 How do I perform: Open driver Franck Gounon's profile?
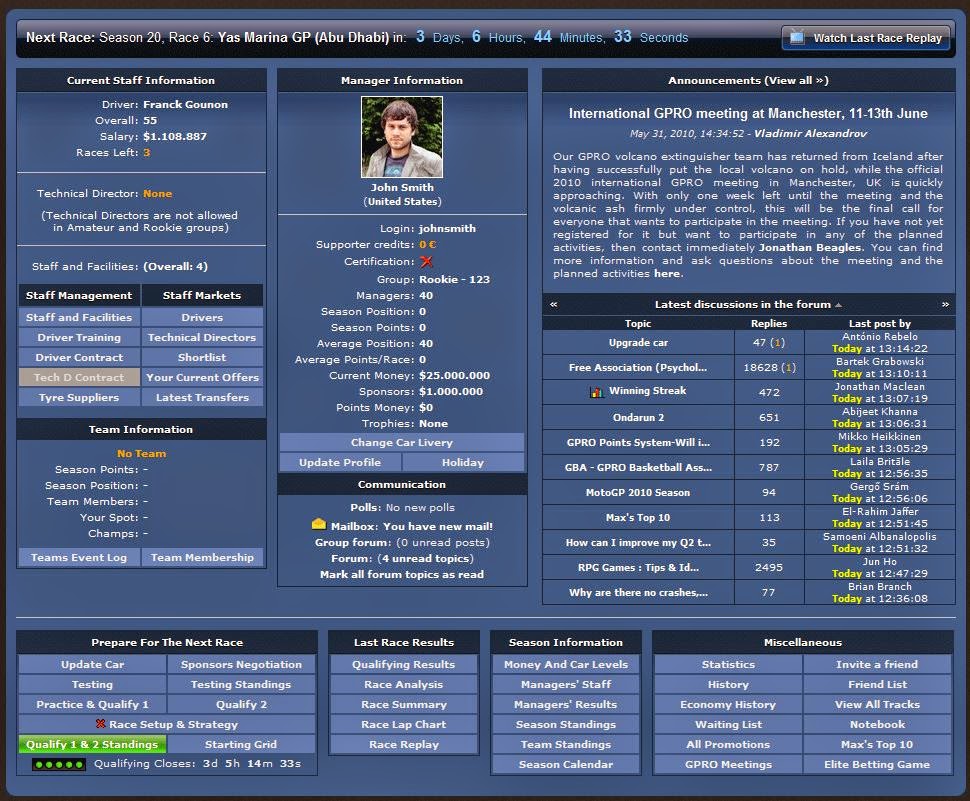[x=186, y=105]
